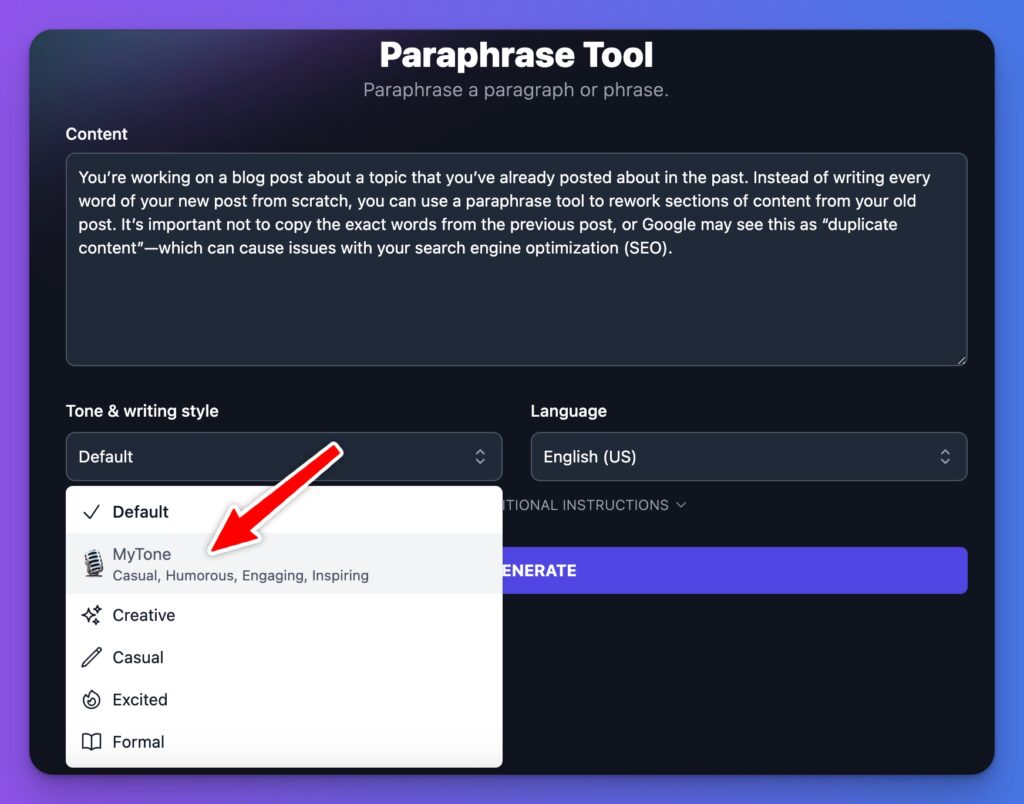Expand the Additional Instructions section

pyautogui.click(x=600, y=505)
